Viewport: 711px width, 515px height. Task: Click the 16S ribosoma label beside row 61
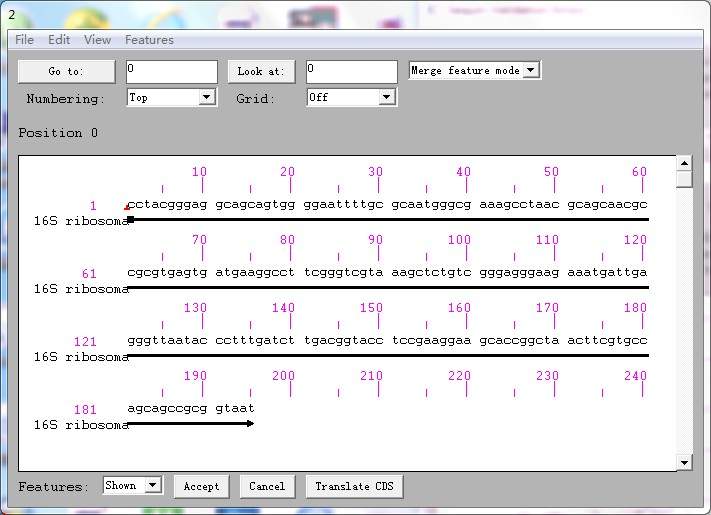81,289
